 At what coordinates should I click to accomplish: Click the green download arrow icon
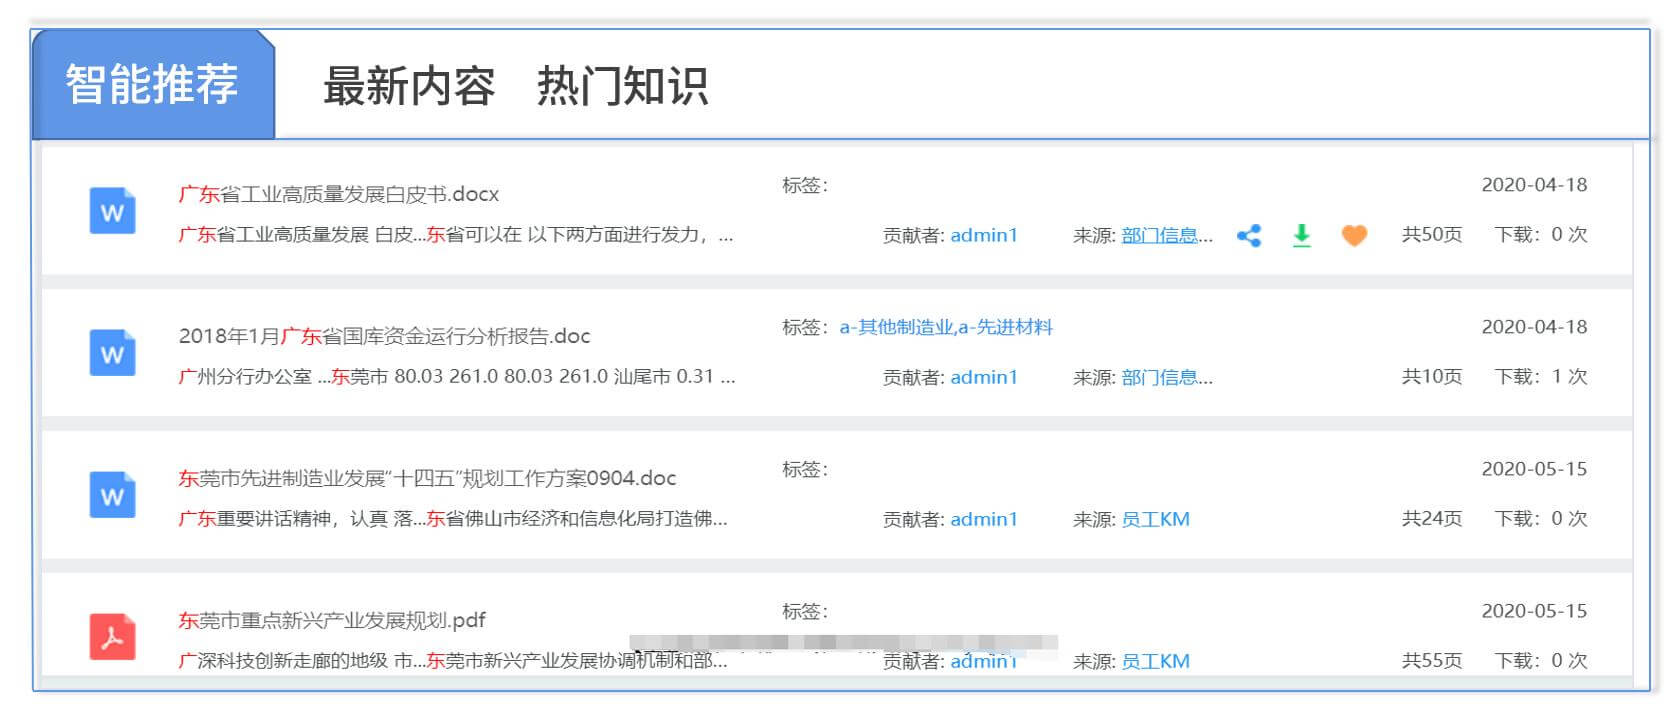[x=1301, y=236]
